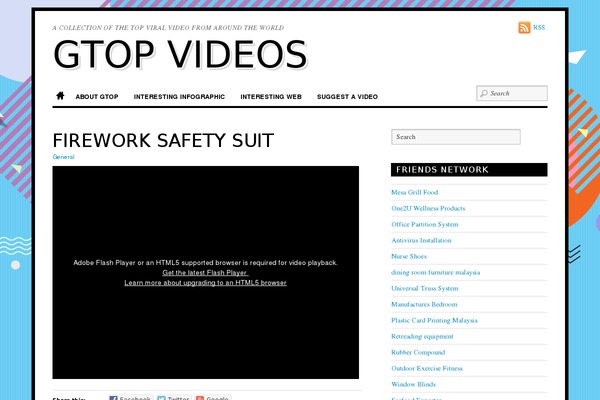Open Plastic Card Printing Malaysia link
The image size is (600, 400).
[x=434, y=320]
